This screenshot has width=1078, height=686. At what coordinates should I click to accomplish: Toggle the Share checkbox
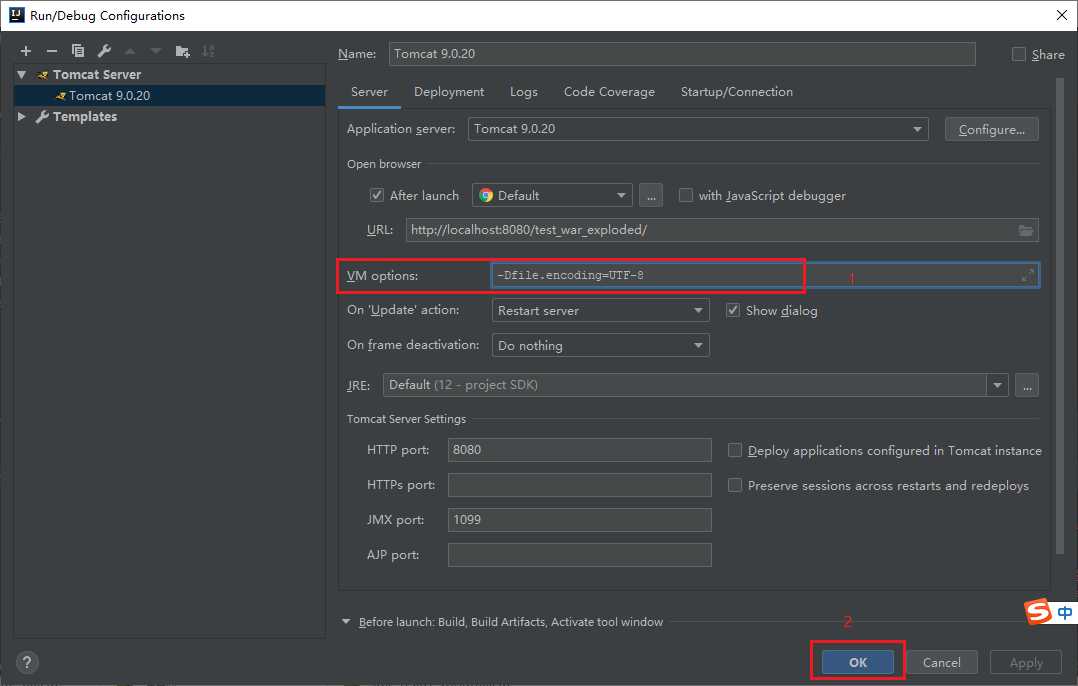pyautogui.click(x=1019, y=54)
